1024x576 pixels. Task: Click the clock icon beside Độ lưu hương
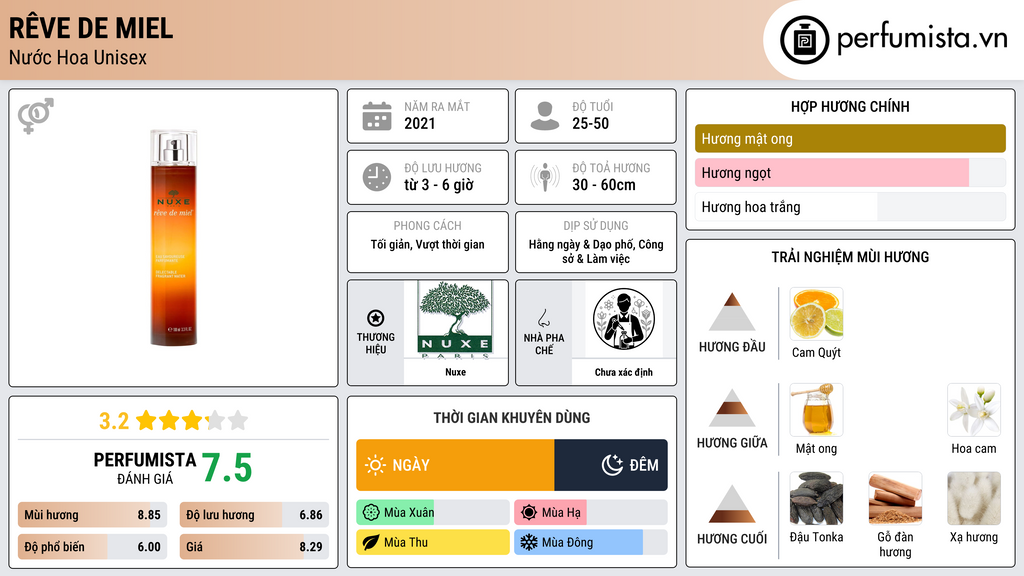[377, 178]
